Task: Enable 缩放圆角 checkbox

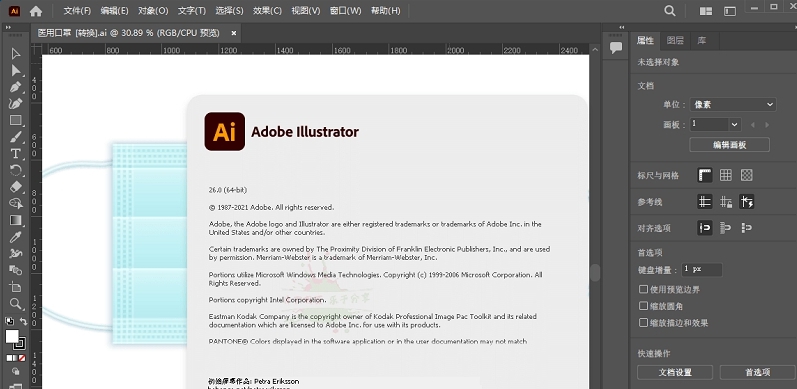Action: click(643, 306)
